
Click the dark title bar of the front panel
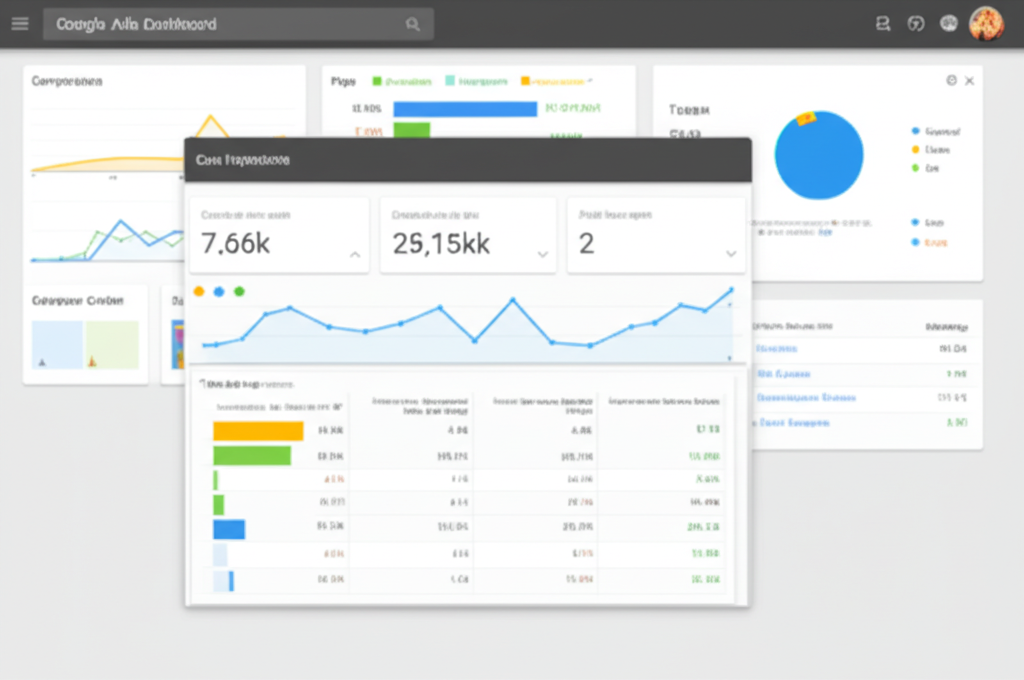467,159
